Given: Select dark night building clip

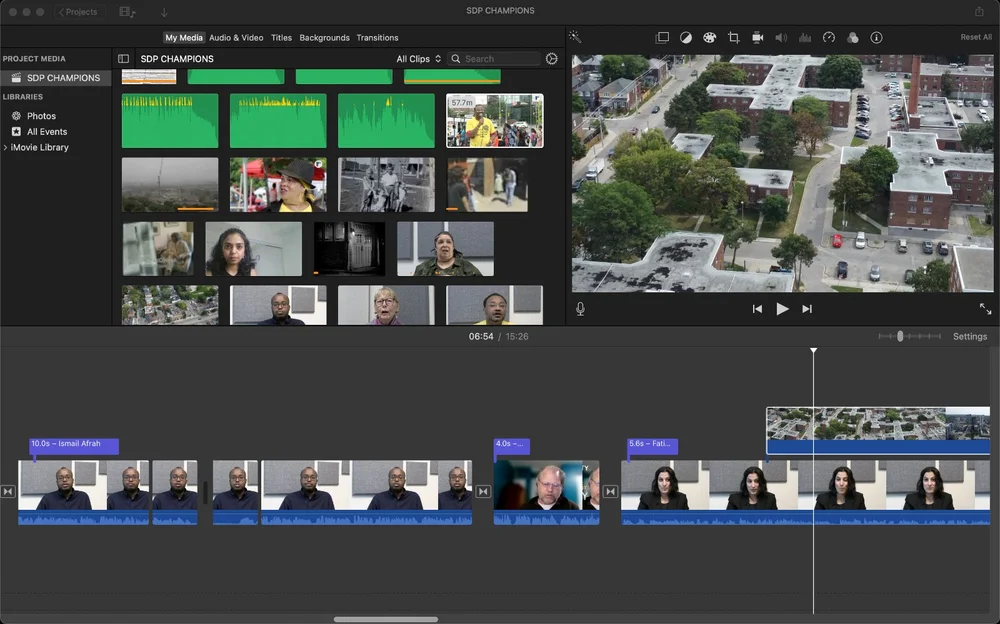Looking at the screenshot, I should tap(349, 249).
